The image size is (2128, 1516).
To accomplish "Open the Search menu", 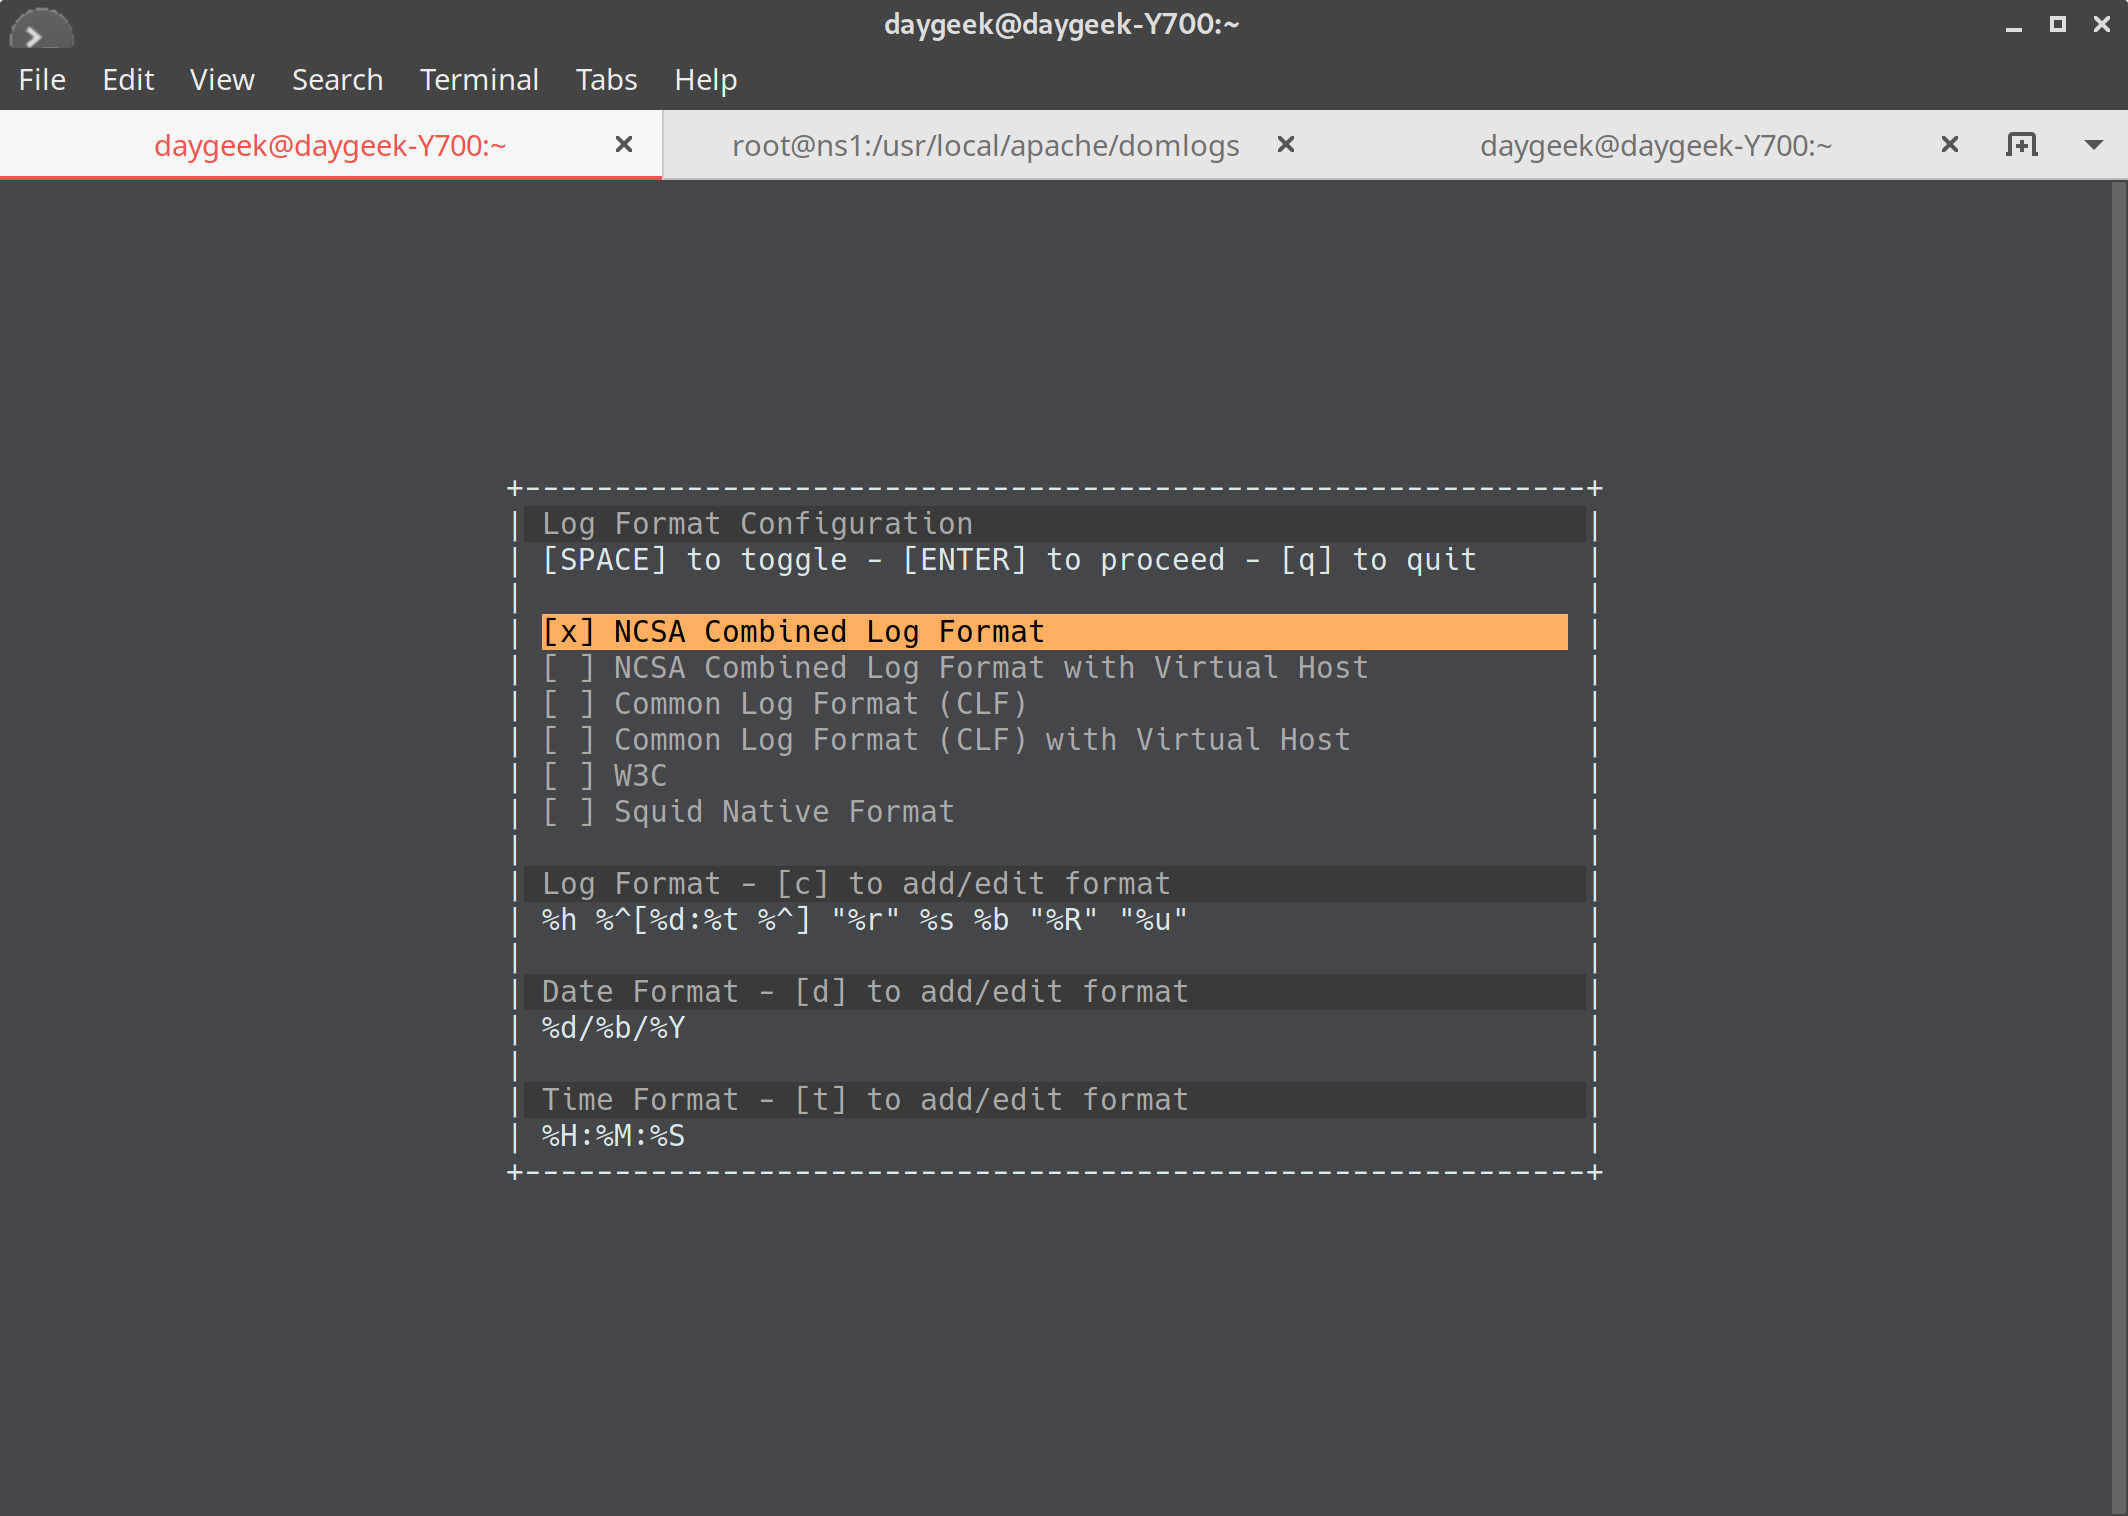I will (x=337, y=80).
